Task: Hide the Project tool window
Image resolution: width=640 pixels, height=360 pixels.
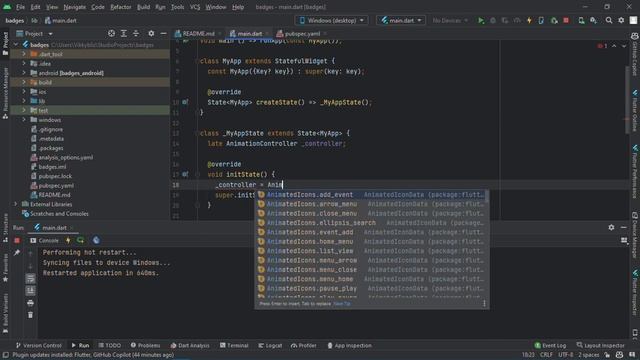Action: point(163,33)
